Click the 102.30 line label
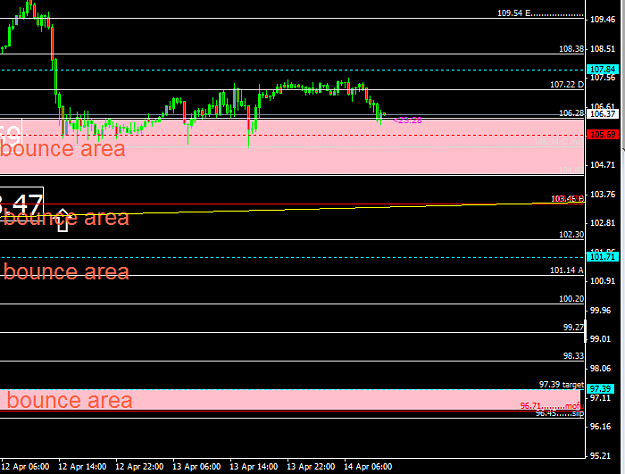The height and width of the screenshot is (474, 625). tap(571, 234)
